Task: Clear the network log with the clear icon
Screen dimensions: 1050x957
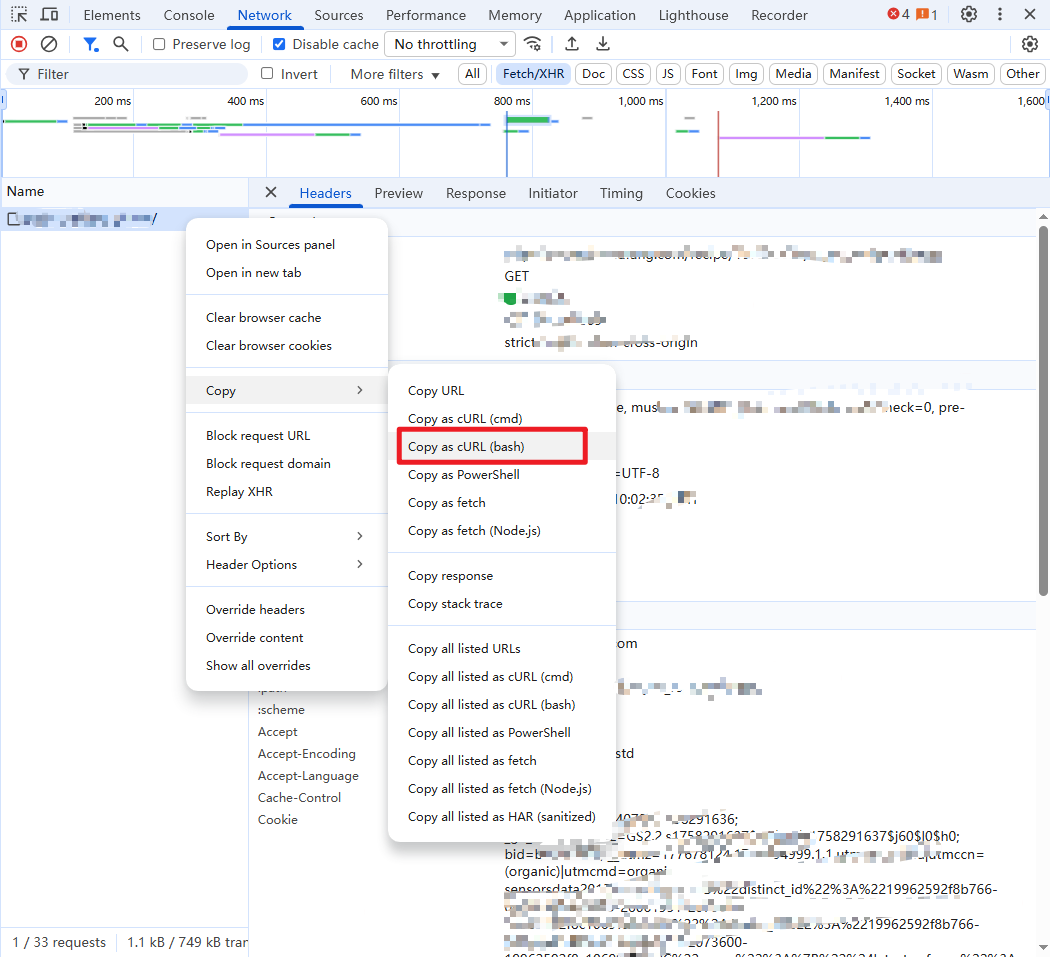Action: click(x=48, y=44)
